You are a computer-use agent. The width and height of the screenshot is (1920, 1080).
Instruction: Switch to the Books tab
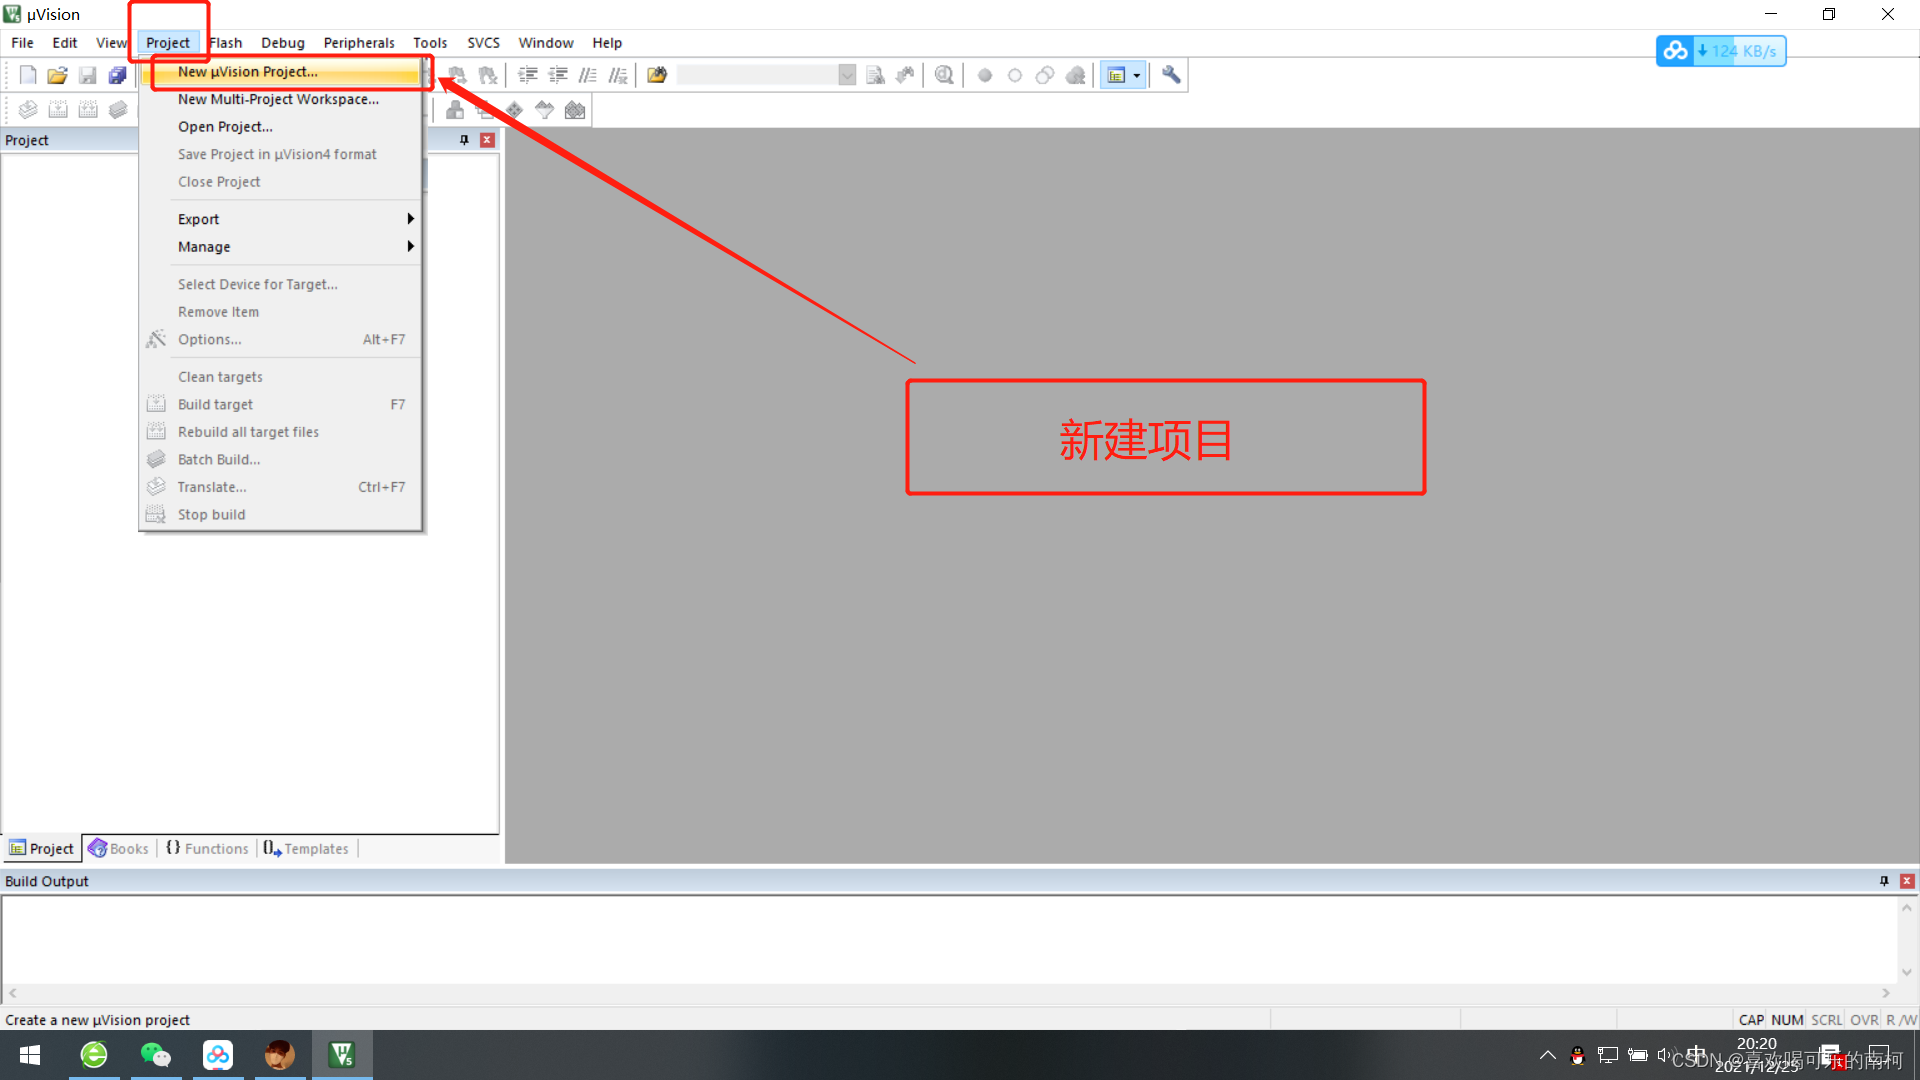click(x=120, y=848)
